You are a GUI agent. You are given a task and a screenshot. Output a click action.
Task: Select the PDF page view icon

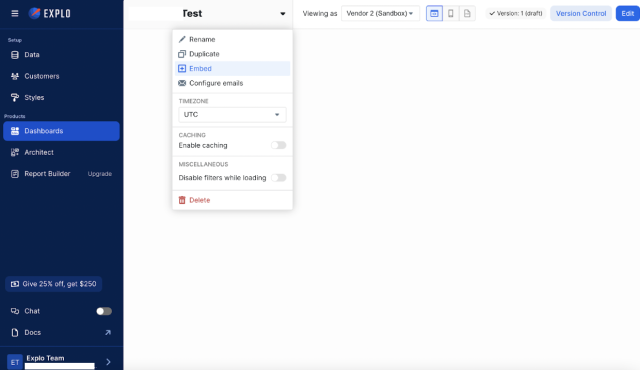coord(467,13)
